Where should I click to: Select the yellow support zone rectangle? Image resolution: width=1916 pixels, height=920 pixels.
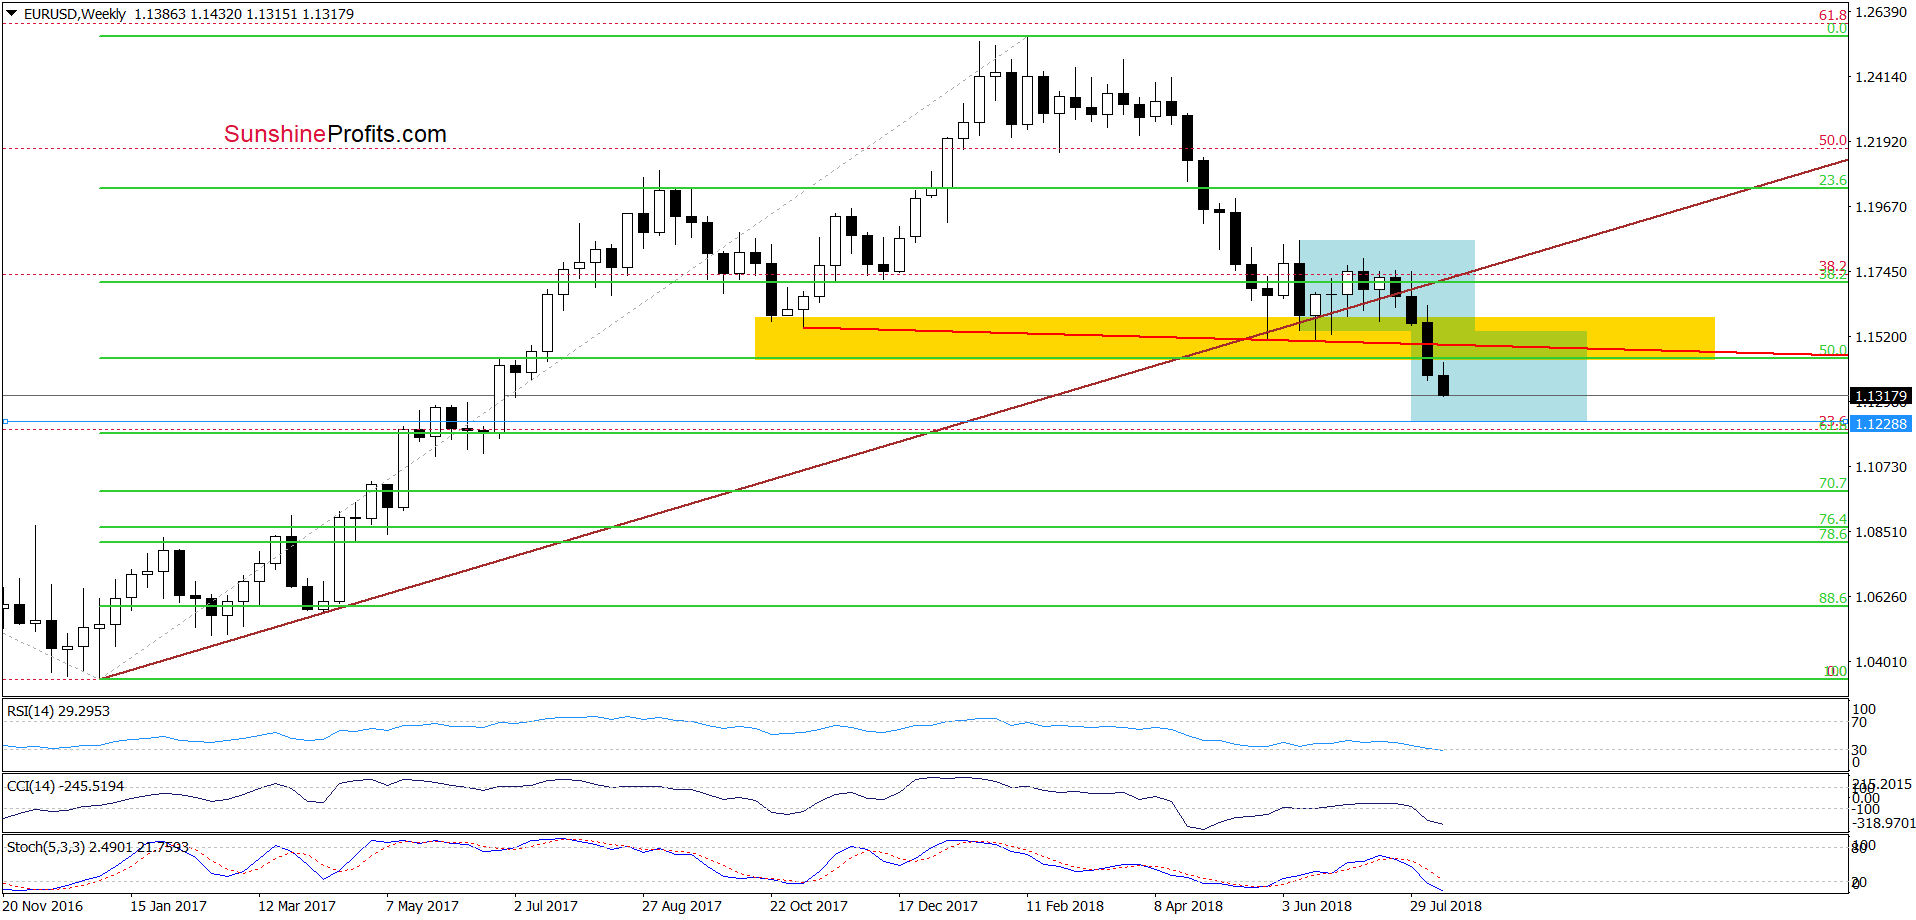[1234, 337]
